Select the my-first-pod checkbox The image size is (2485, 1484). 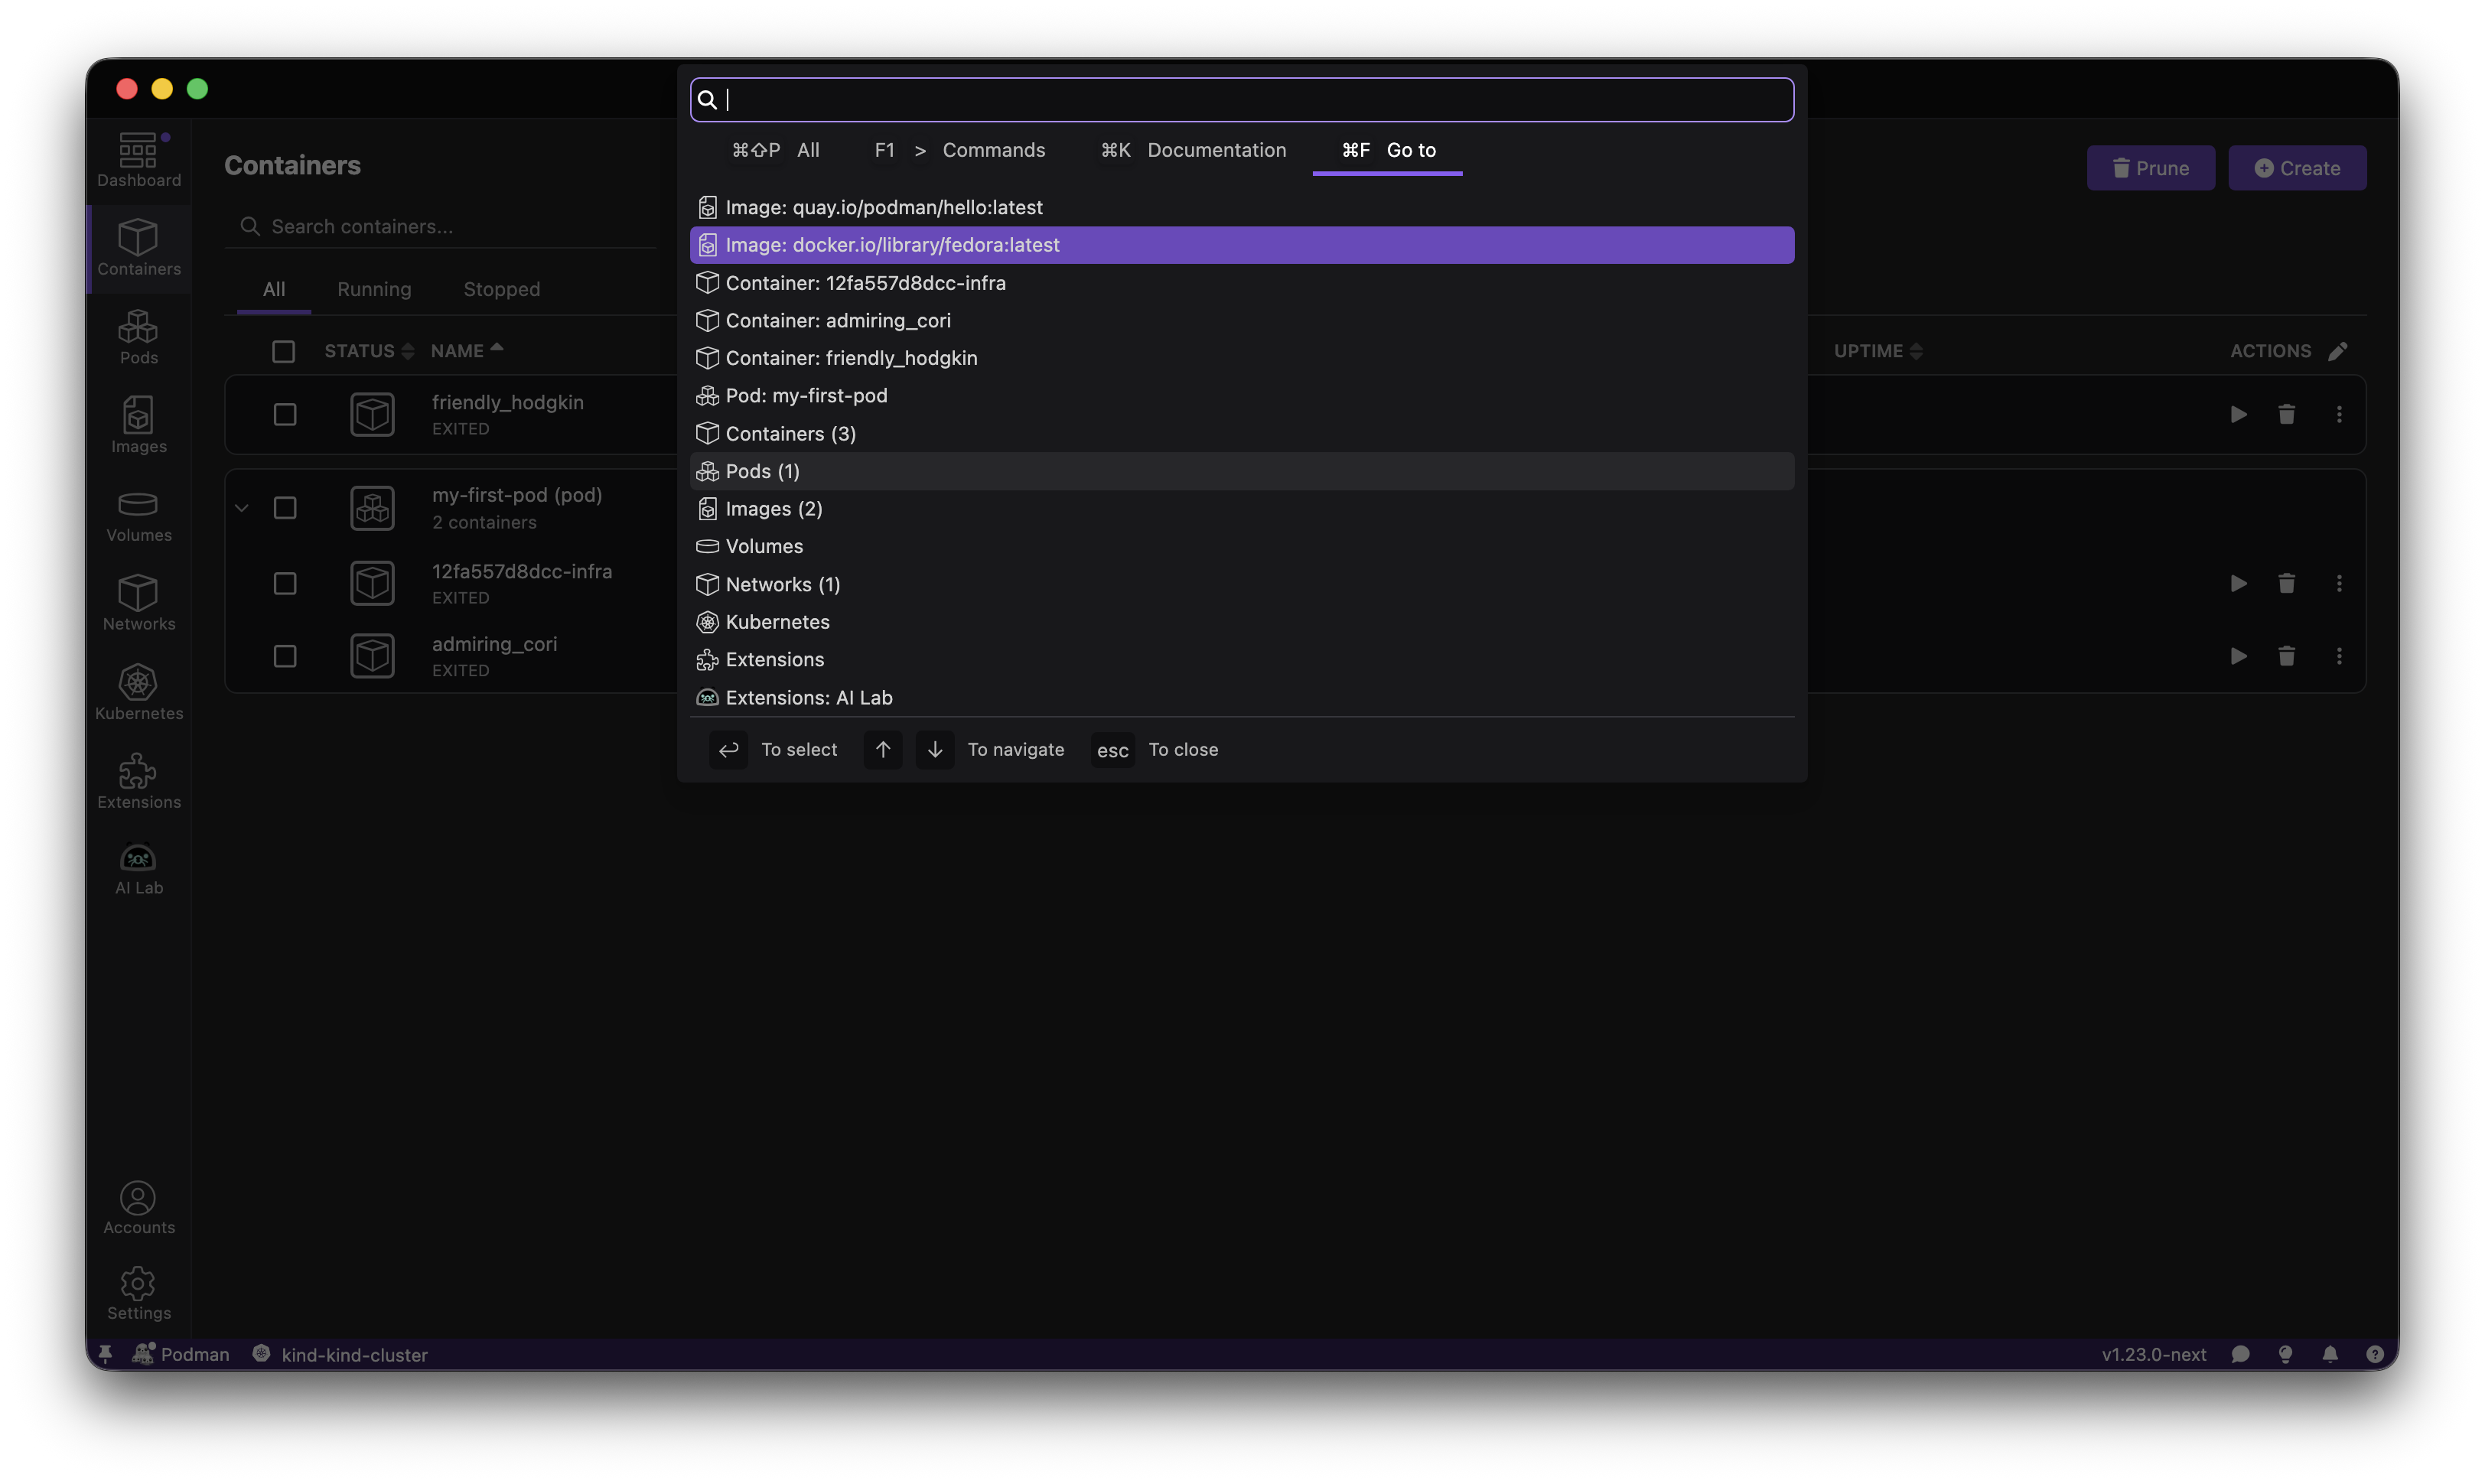(x=285, y=508)
